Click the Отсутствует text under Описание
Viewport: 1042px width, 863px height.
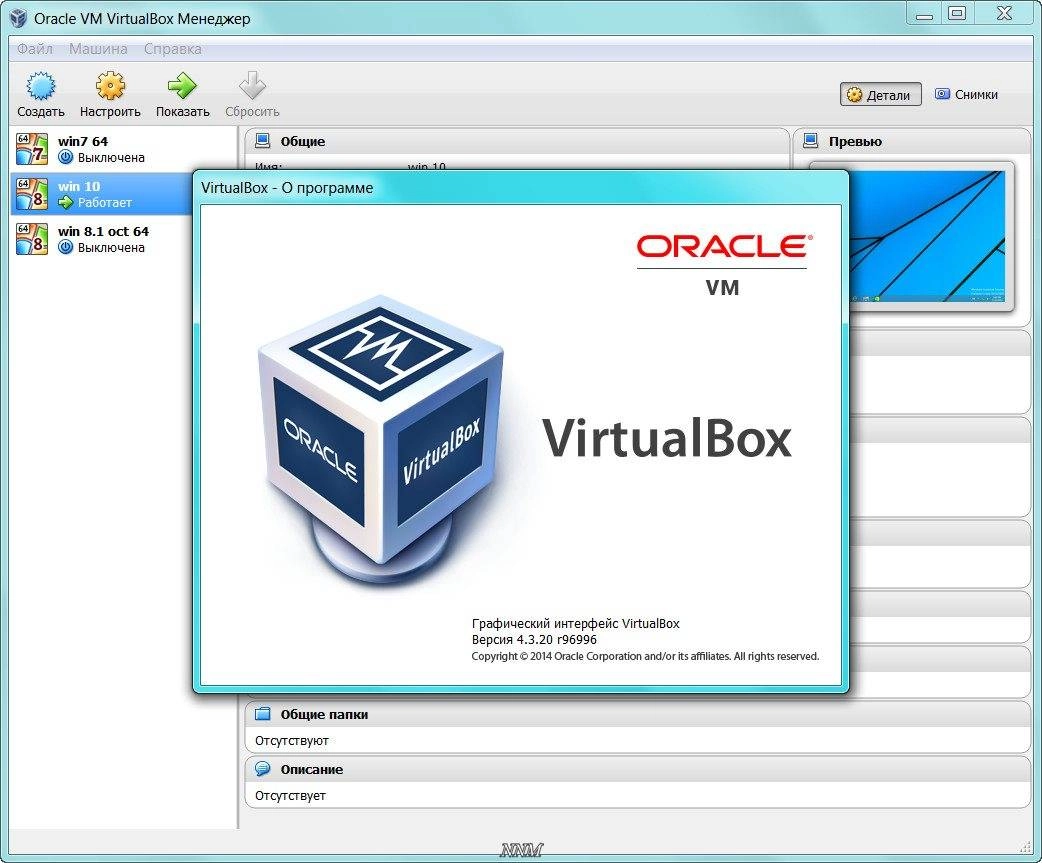(290, 796)
